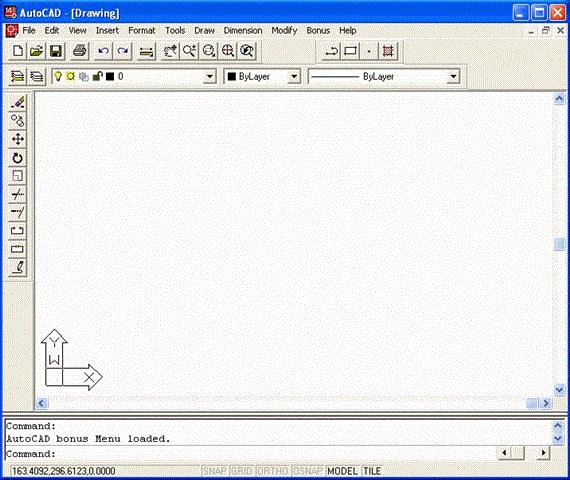Open the Draw menu
This screenshot has height=480, width=570.
pyautogui.click(x=204, y=31)
